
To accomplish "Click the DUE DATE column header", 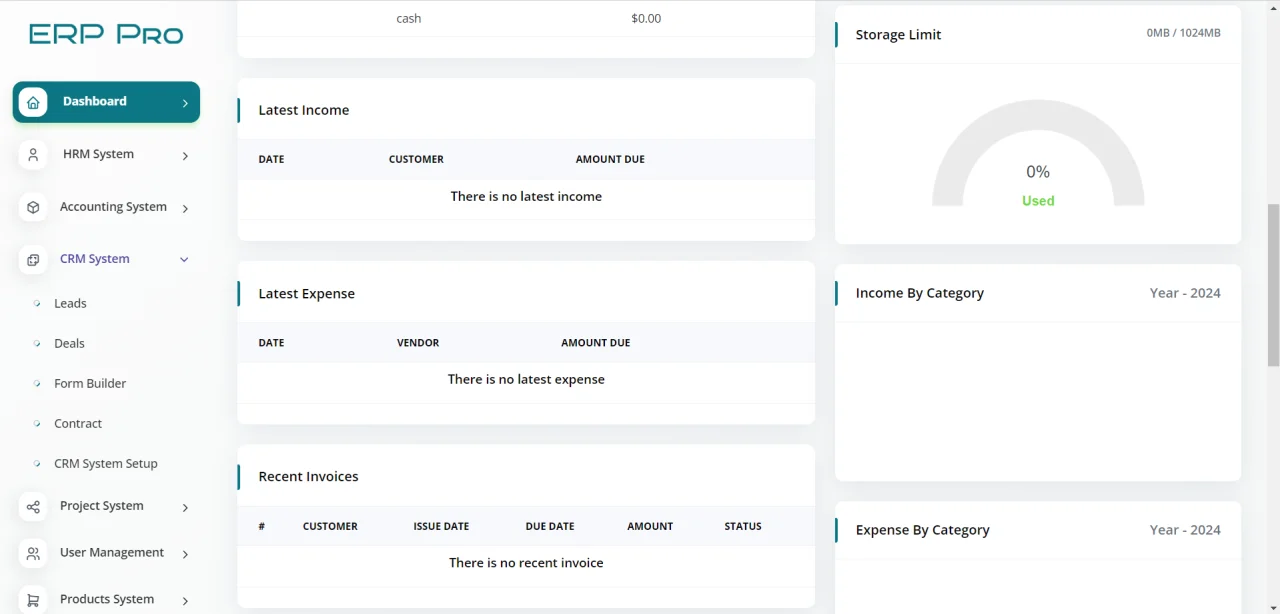I will click(550, 526).
